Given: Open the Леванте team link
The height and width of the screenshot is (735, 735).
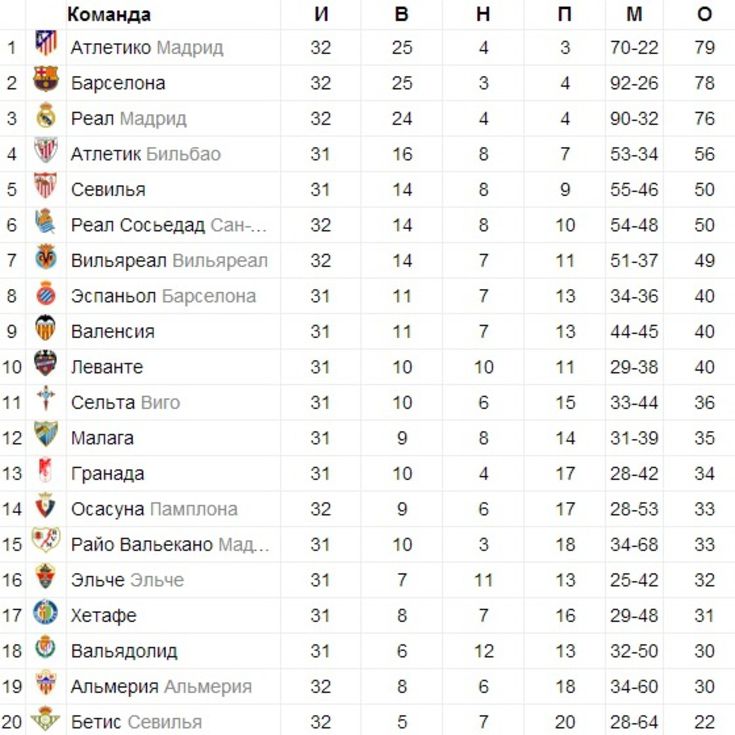Looking at the screenshot, I should coord(107,367).
